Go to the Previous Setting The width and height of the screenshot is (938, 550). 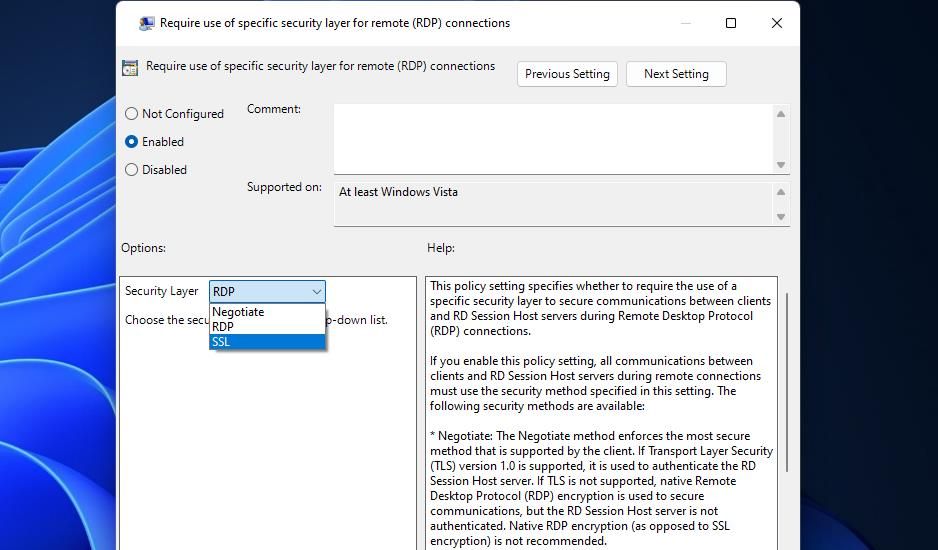(x=567, y=74)
